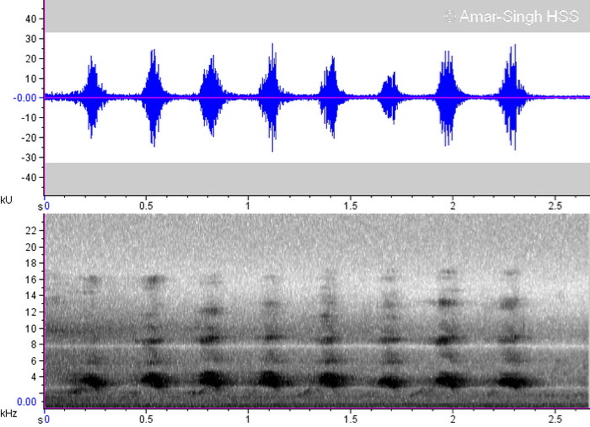Click the copyright symbol in the watermark

tap(450, 17)
